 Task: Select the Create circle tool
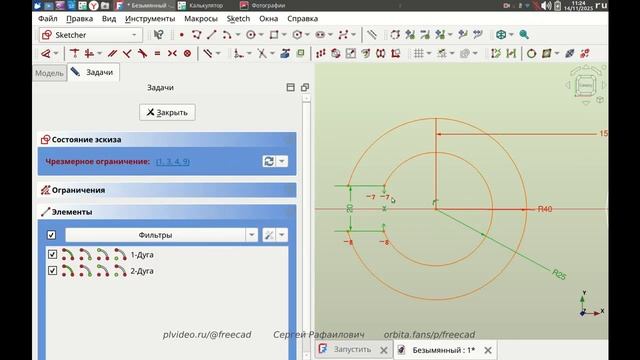tap(251, 35)
